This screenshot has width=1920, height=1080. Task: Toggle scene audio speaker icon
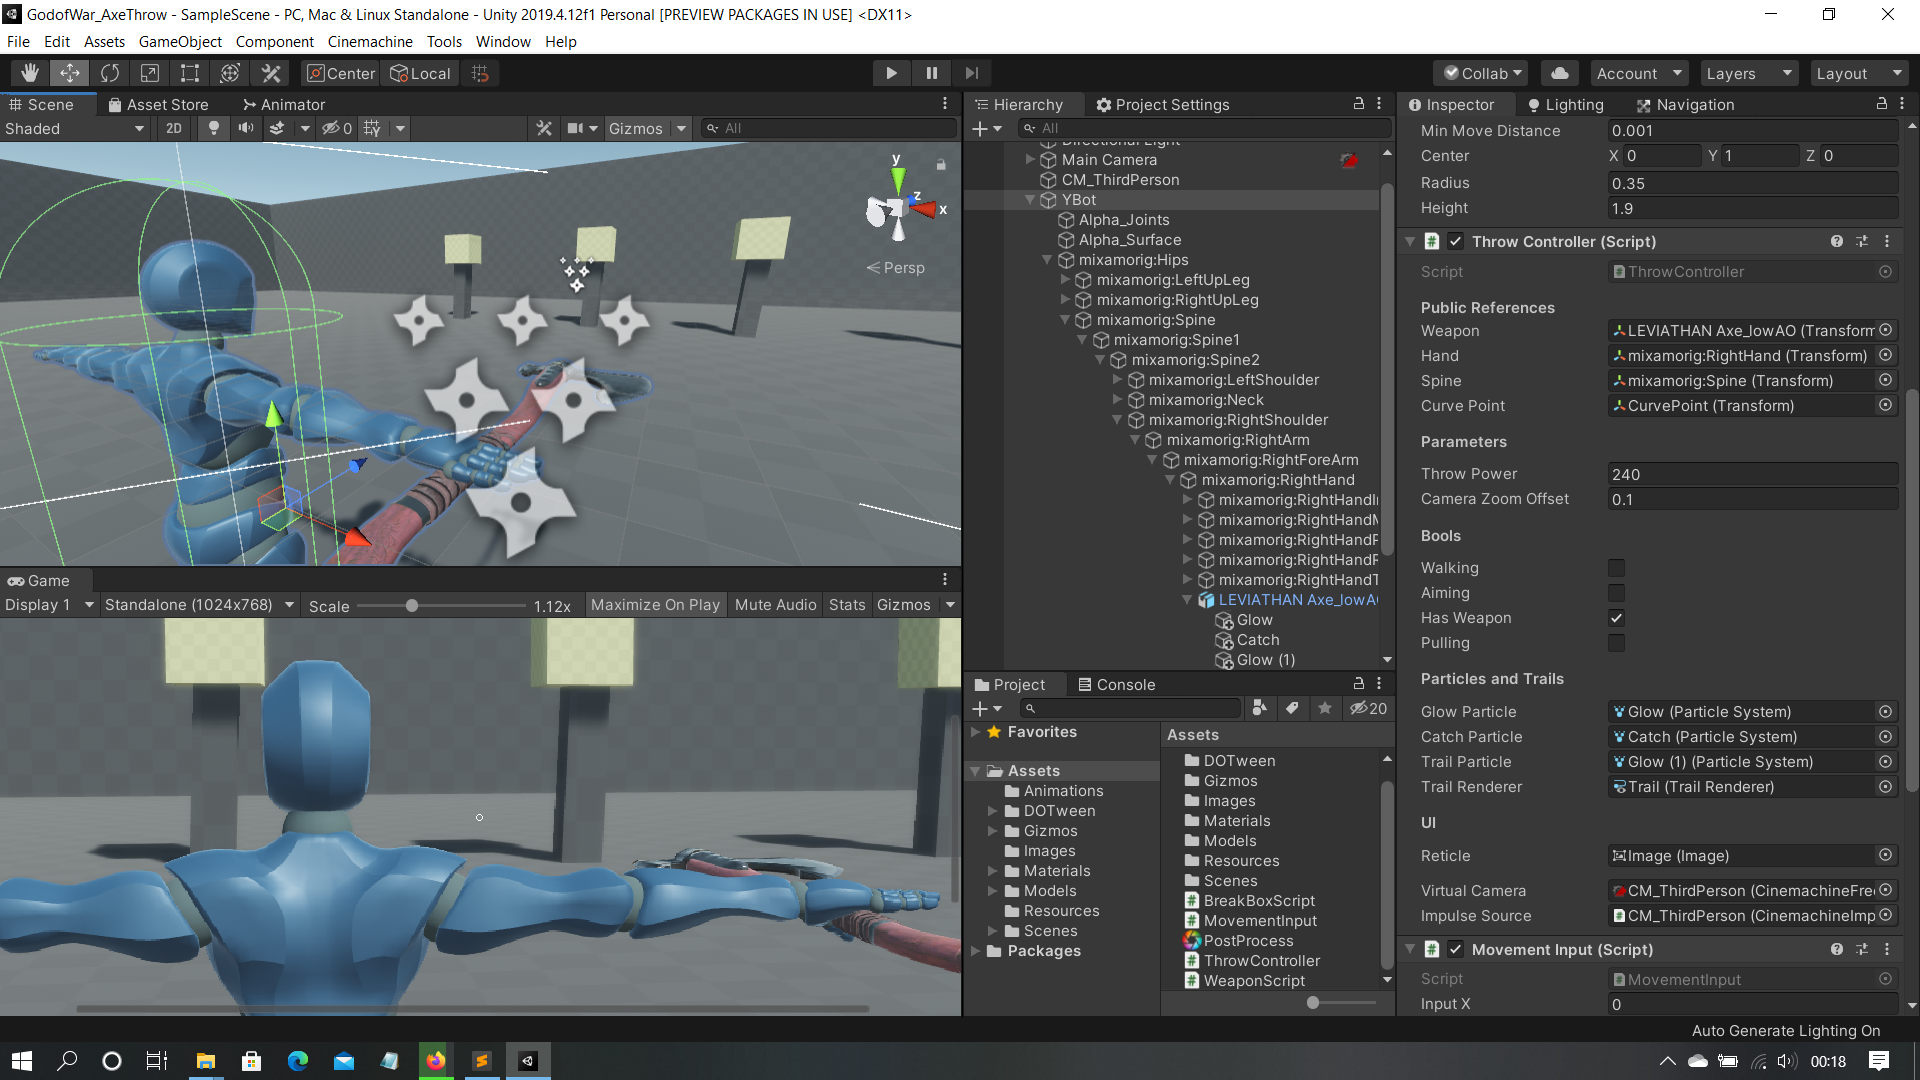pos(245,128)
